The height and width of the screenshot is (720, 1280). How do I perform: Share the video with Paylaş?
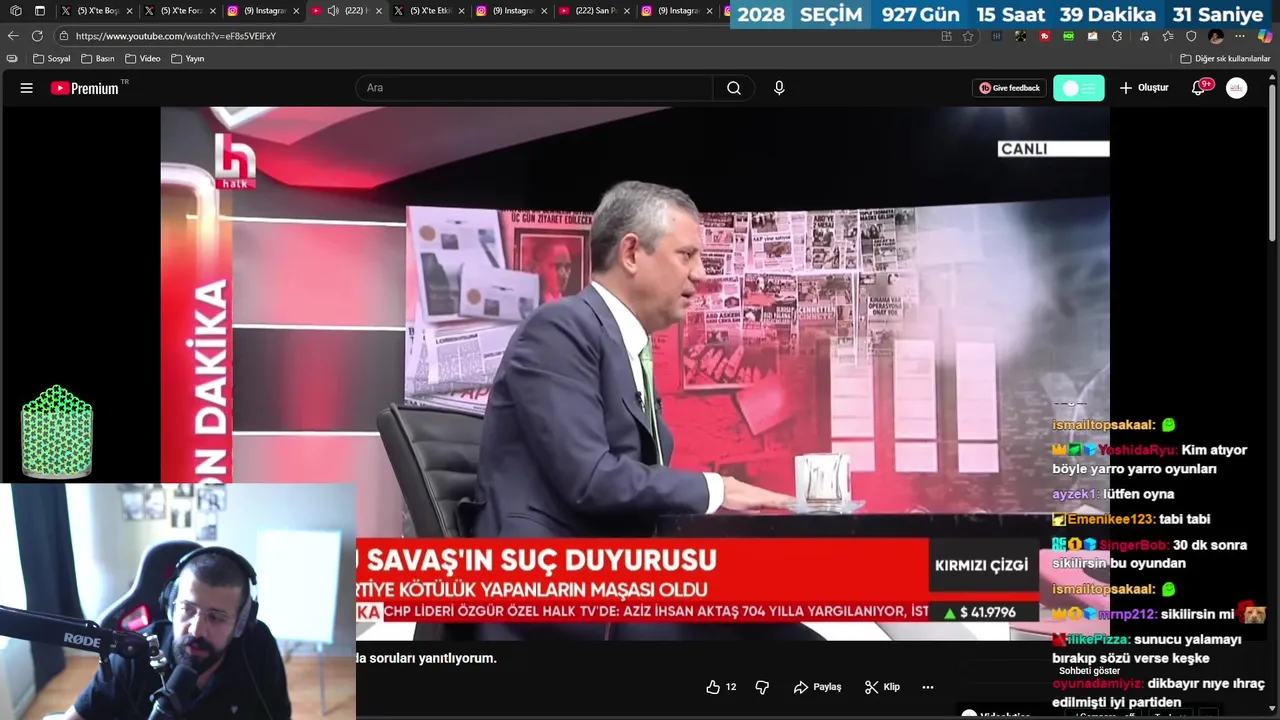[817, 687]
